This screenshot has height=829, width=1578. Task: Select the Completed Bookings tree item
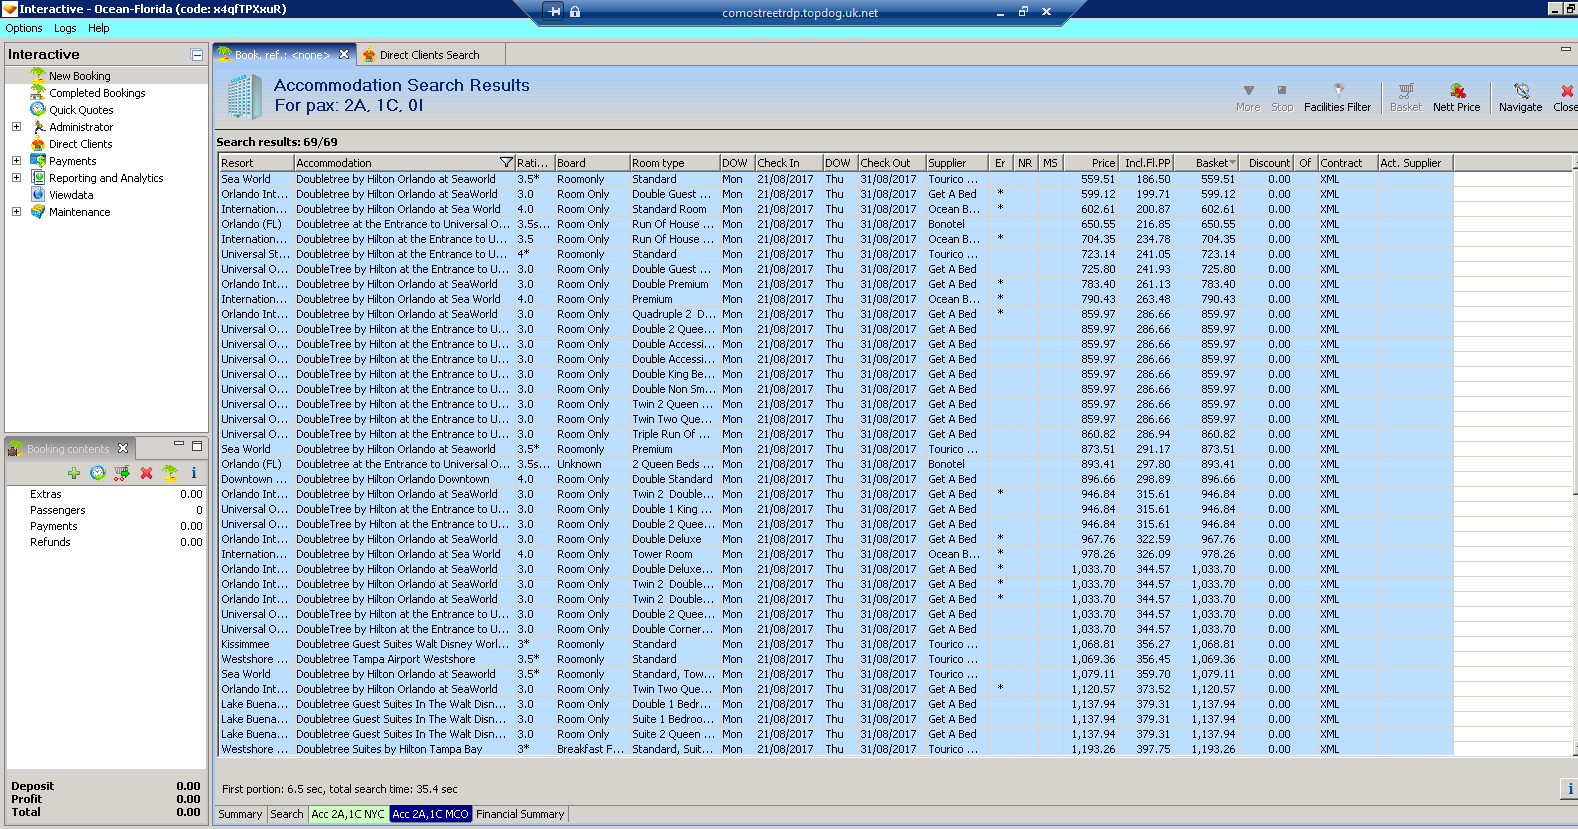(x=97, y=93)
